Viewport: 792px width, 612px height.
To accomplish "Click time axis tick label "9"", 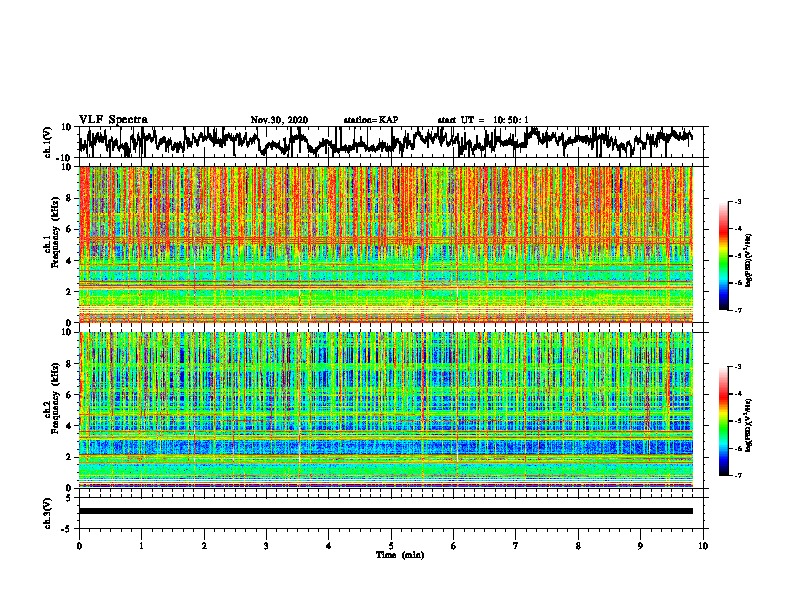I will coord(640,546).
